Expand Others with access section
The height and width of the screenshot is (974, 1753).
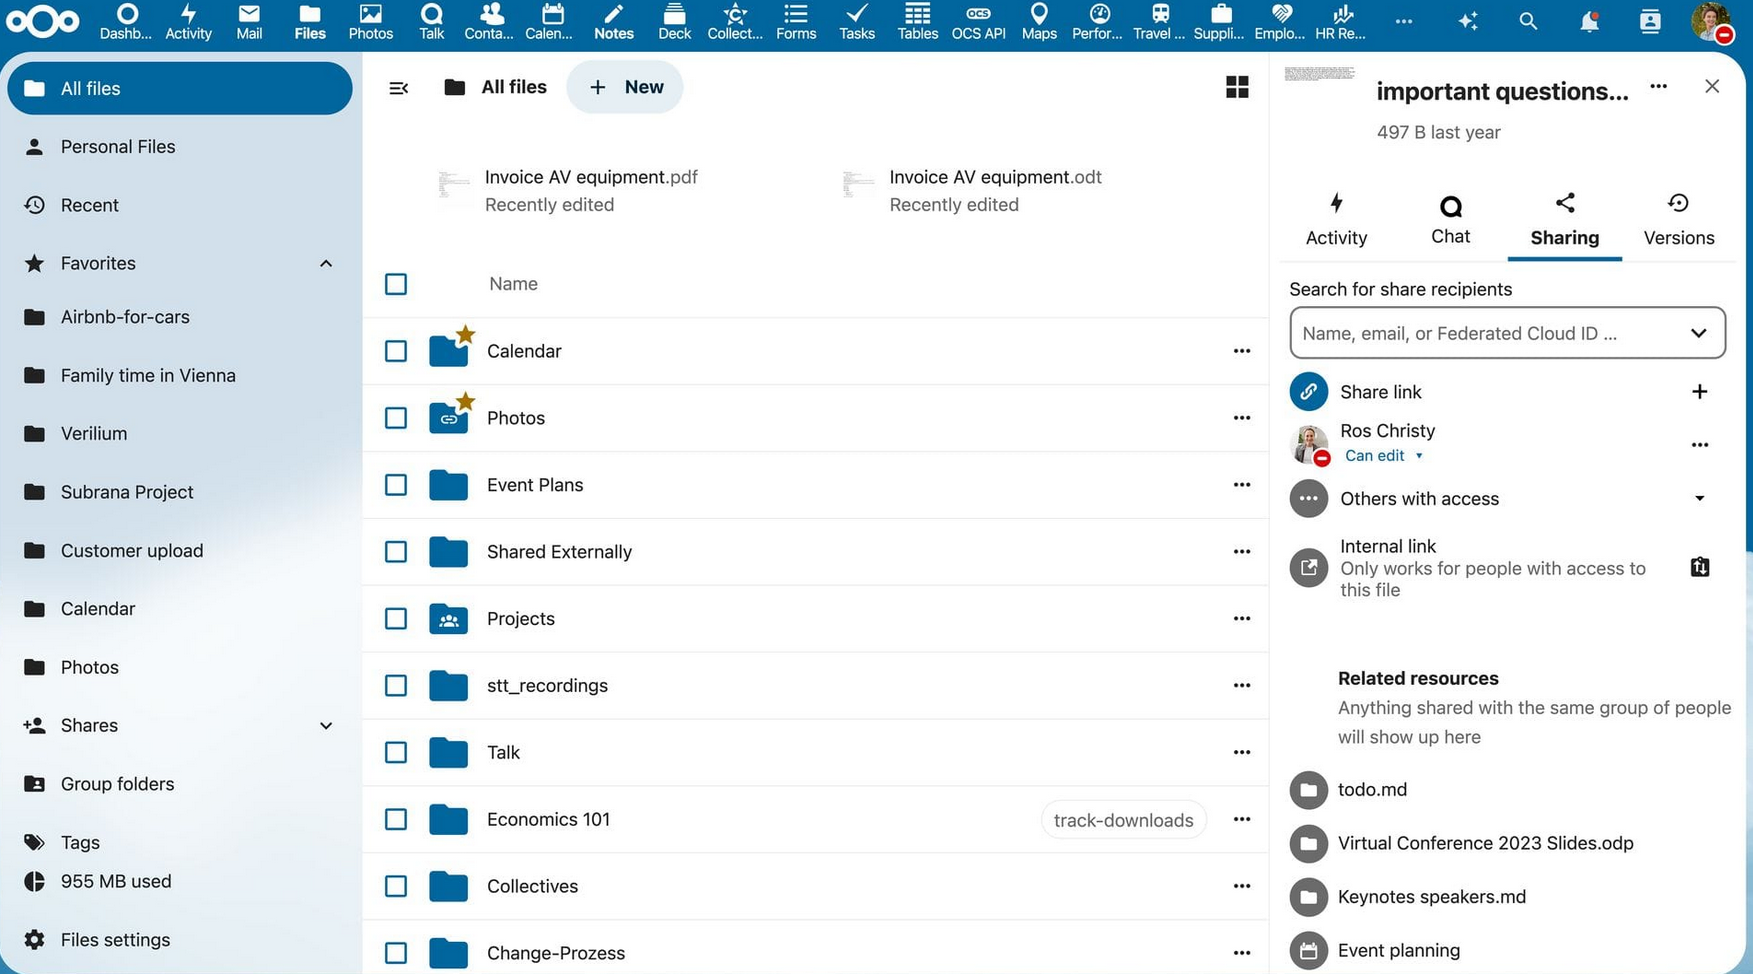pos(1699,499)
